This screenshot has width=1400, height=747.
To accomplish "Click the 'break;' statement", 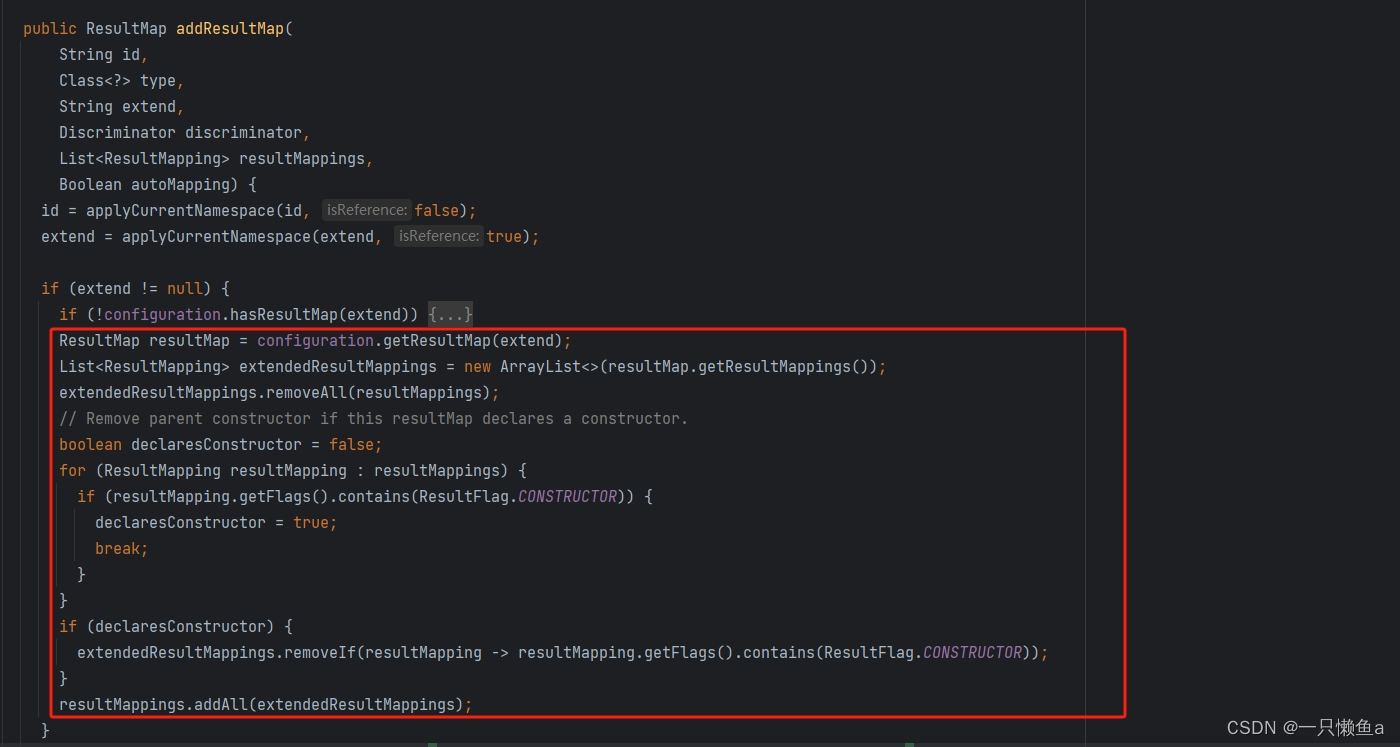I will [121, 549].
